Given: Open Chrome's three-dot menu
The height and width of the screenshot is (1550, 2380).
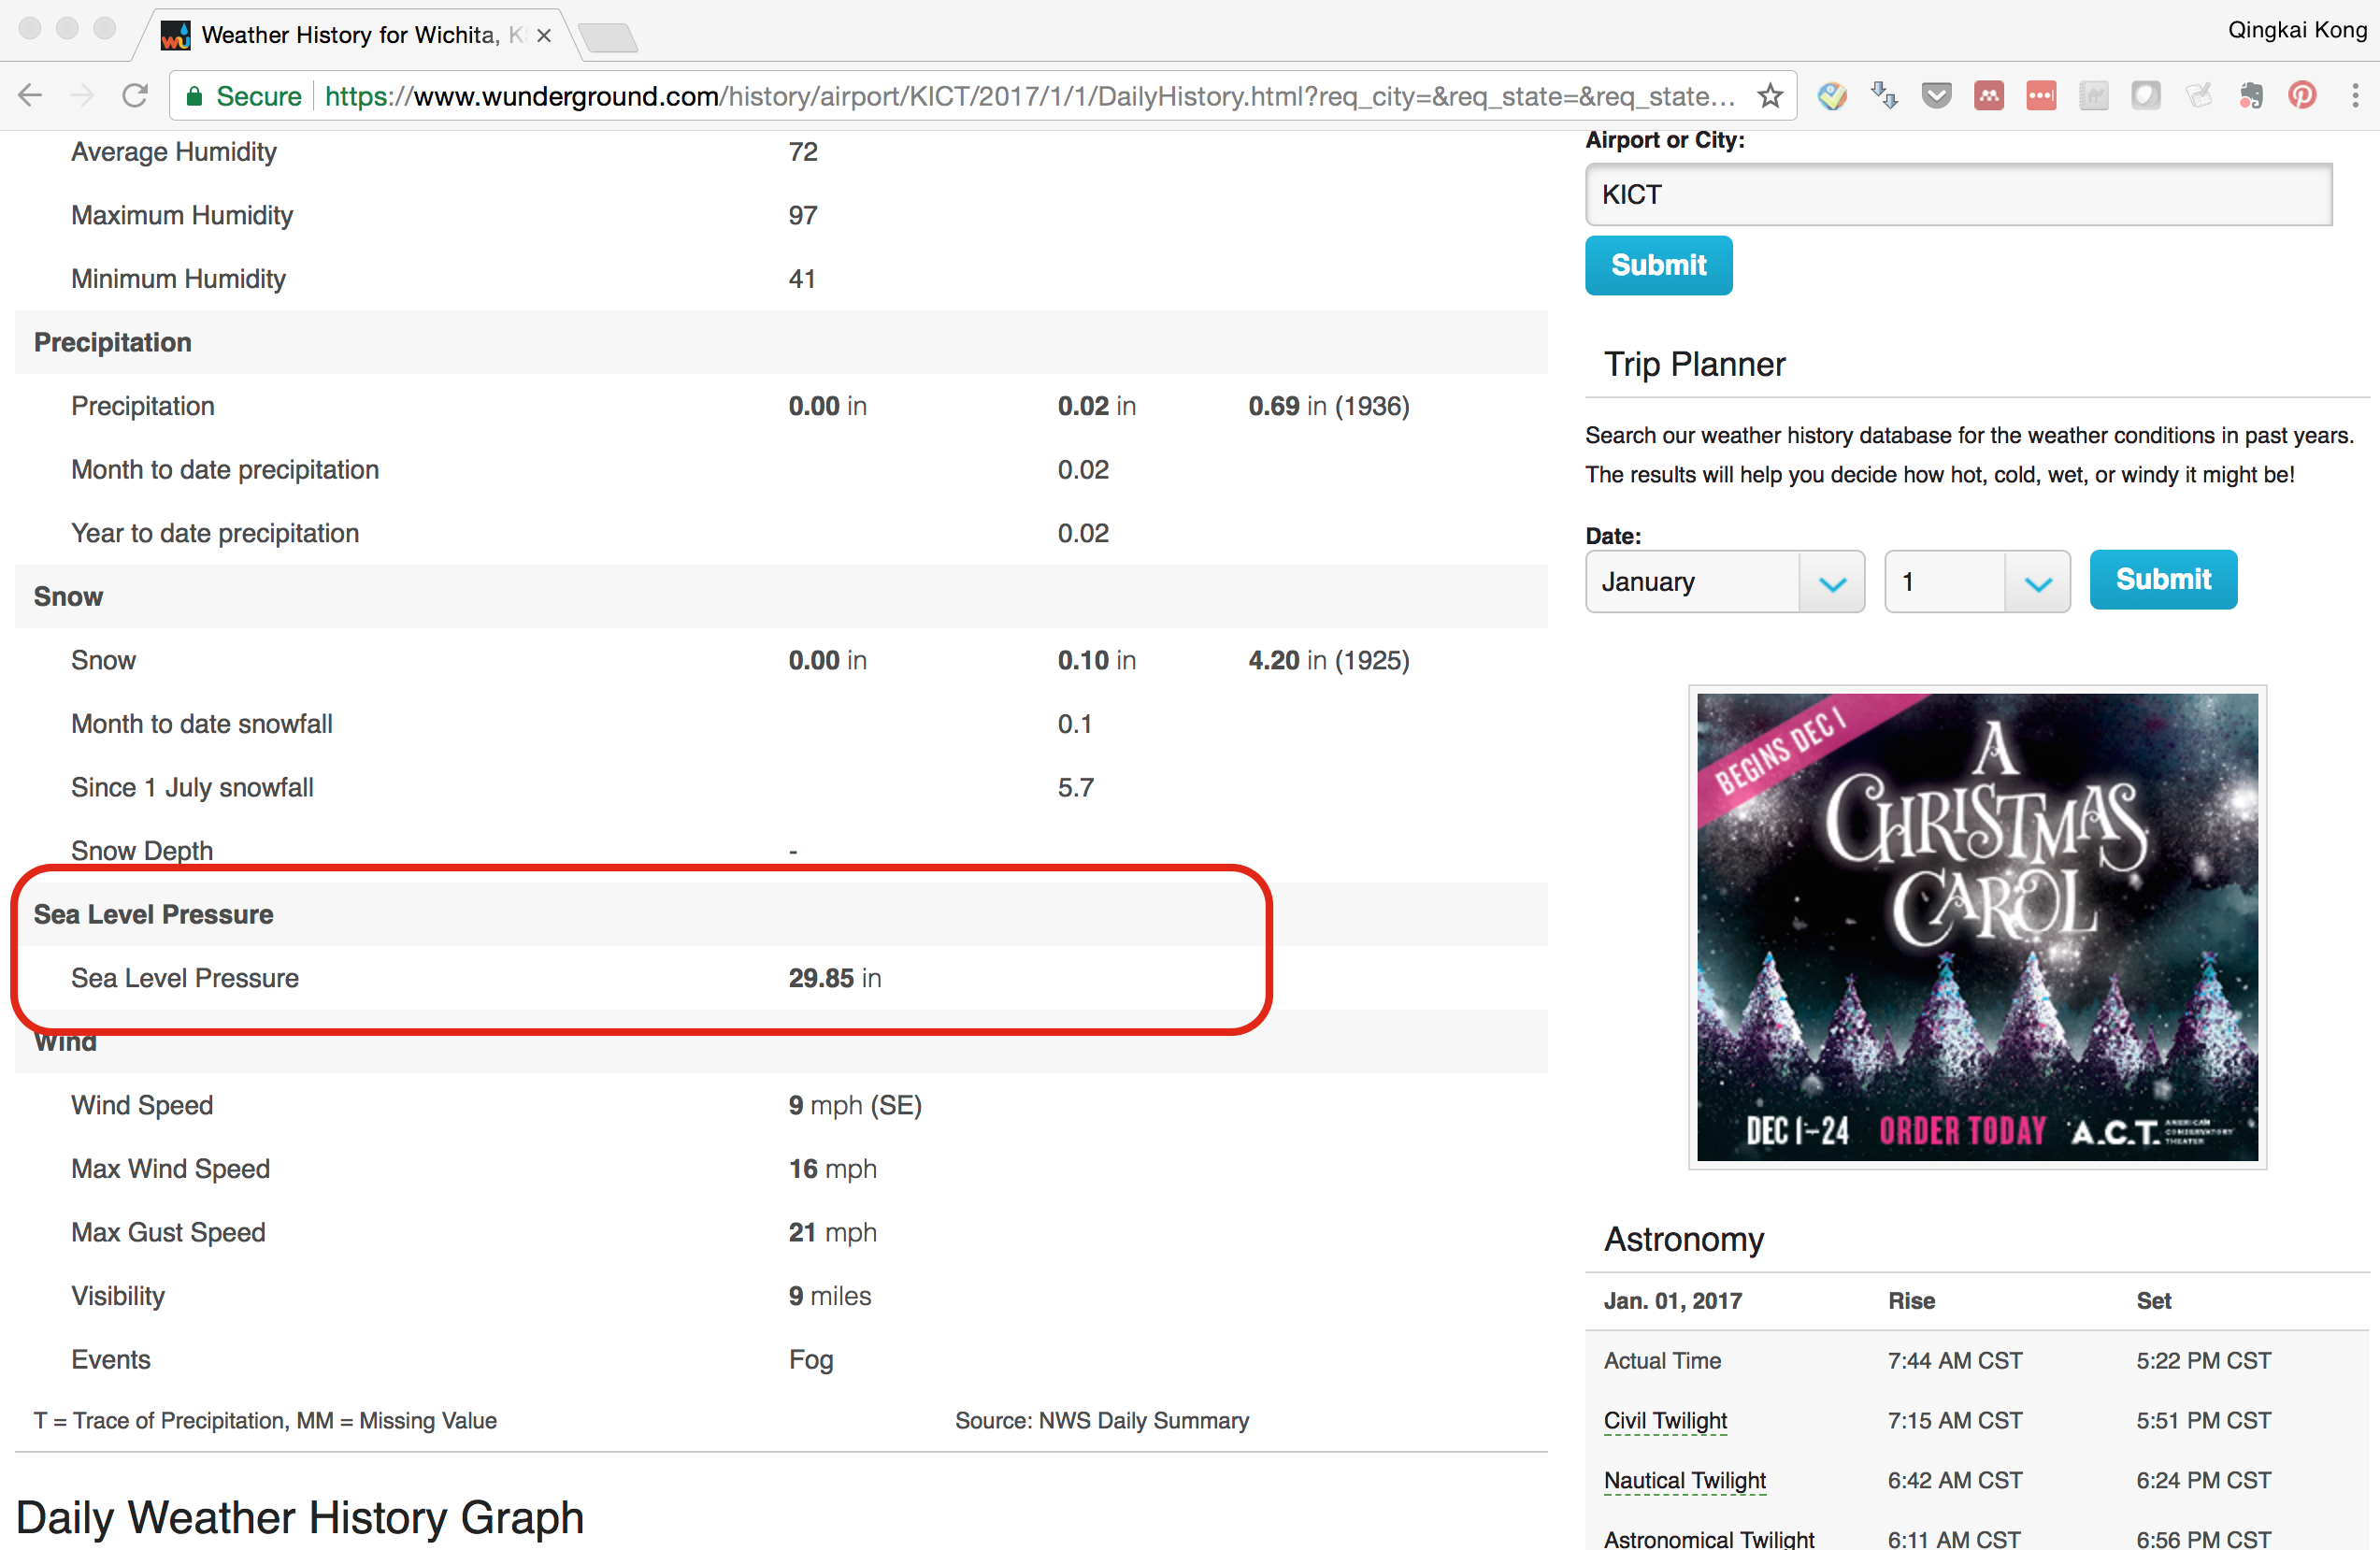Looking at the screenshot, I should coord(2355,96).
